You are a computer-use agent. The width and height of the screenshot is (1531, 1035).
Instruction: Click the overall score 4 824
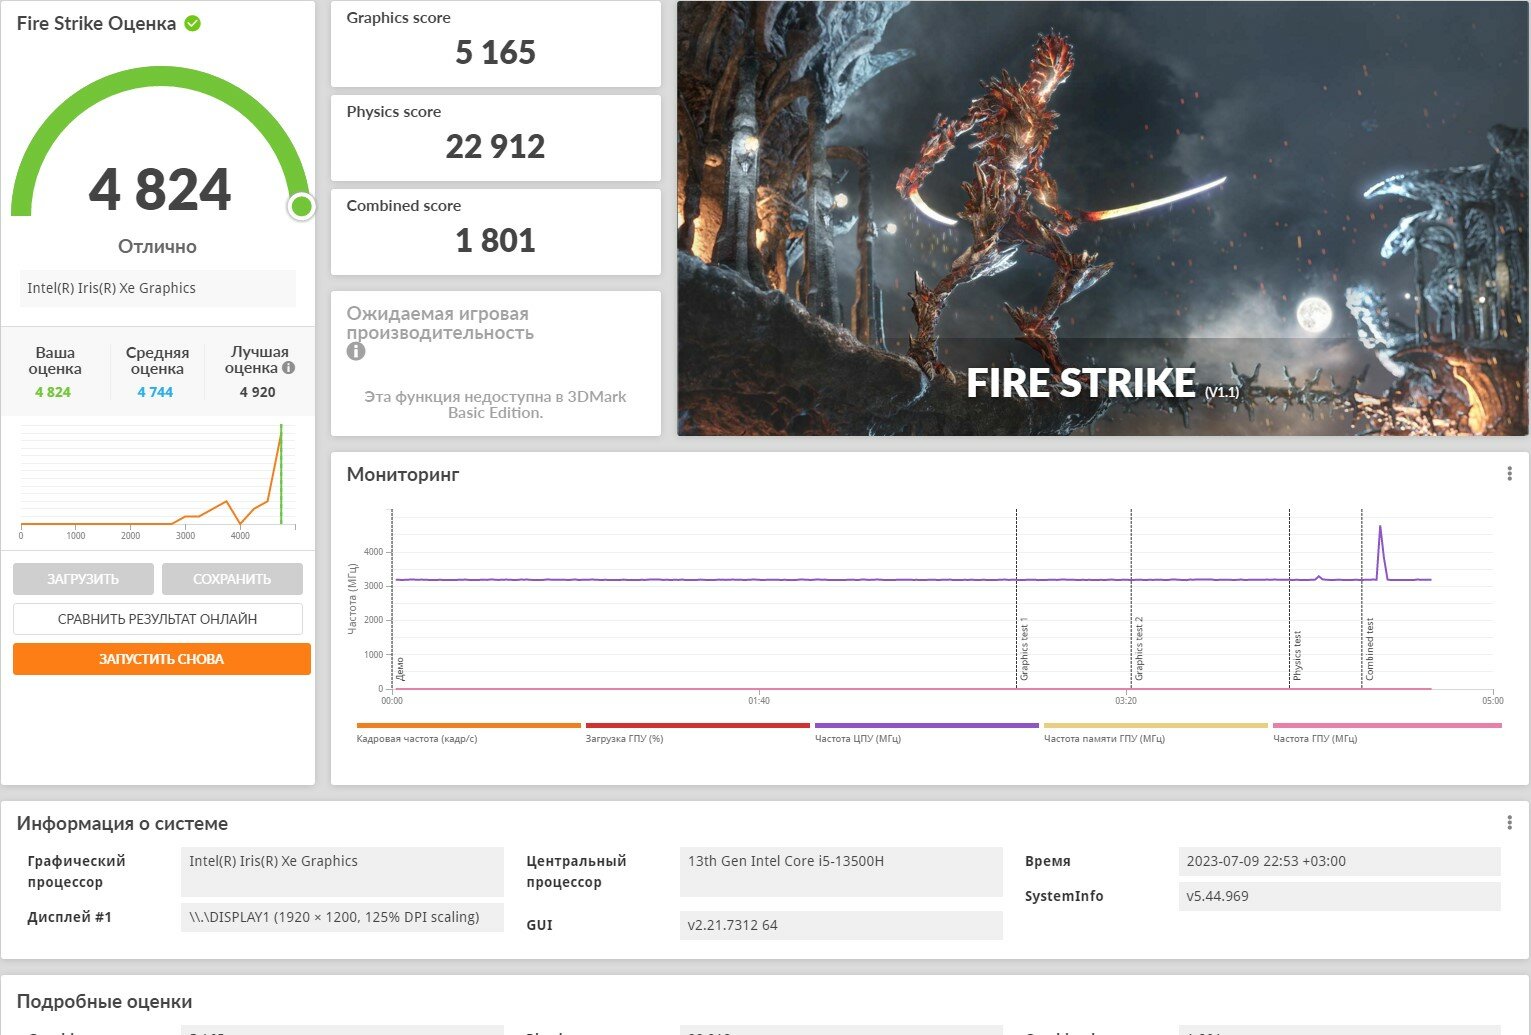click(x=160, y=189)
